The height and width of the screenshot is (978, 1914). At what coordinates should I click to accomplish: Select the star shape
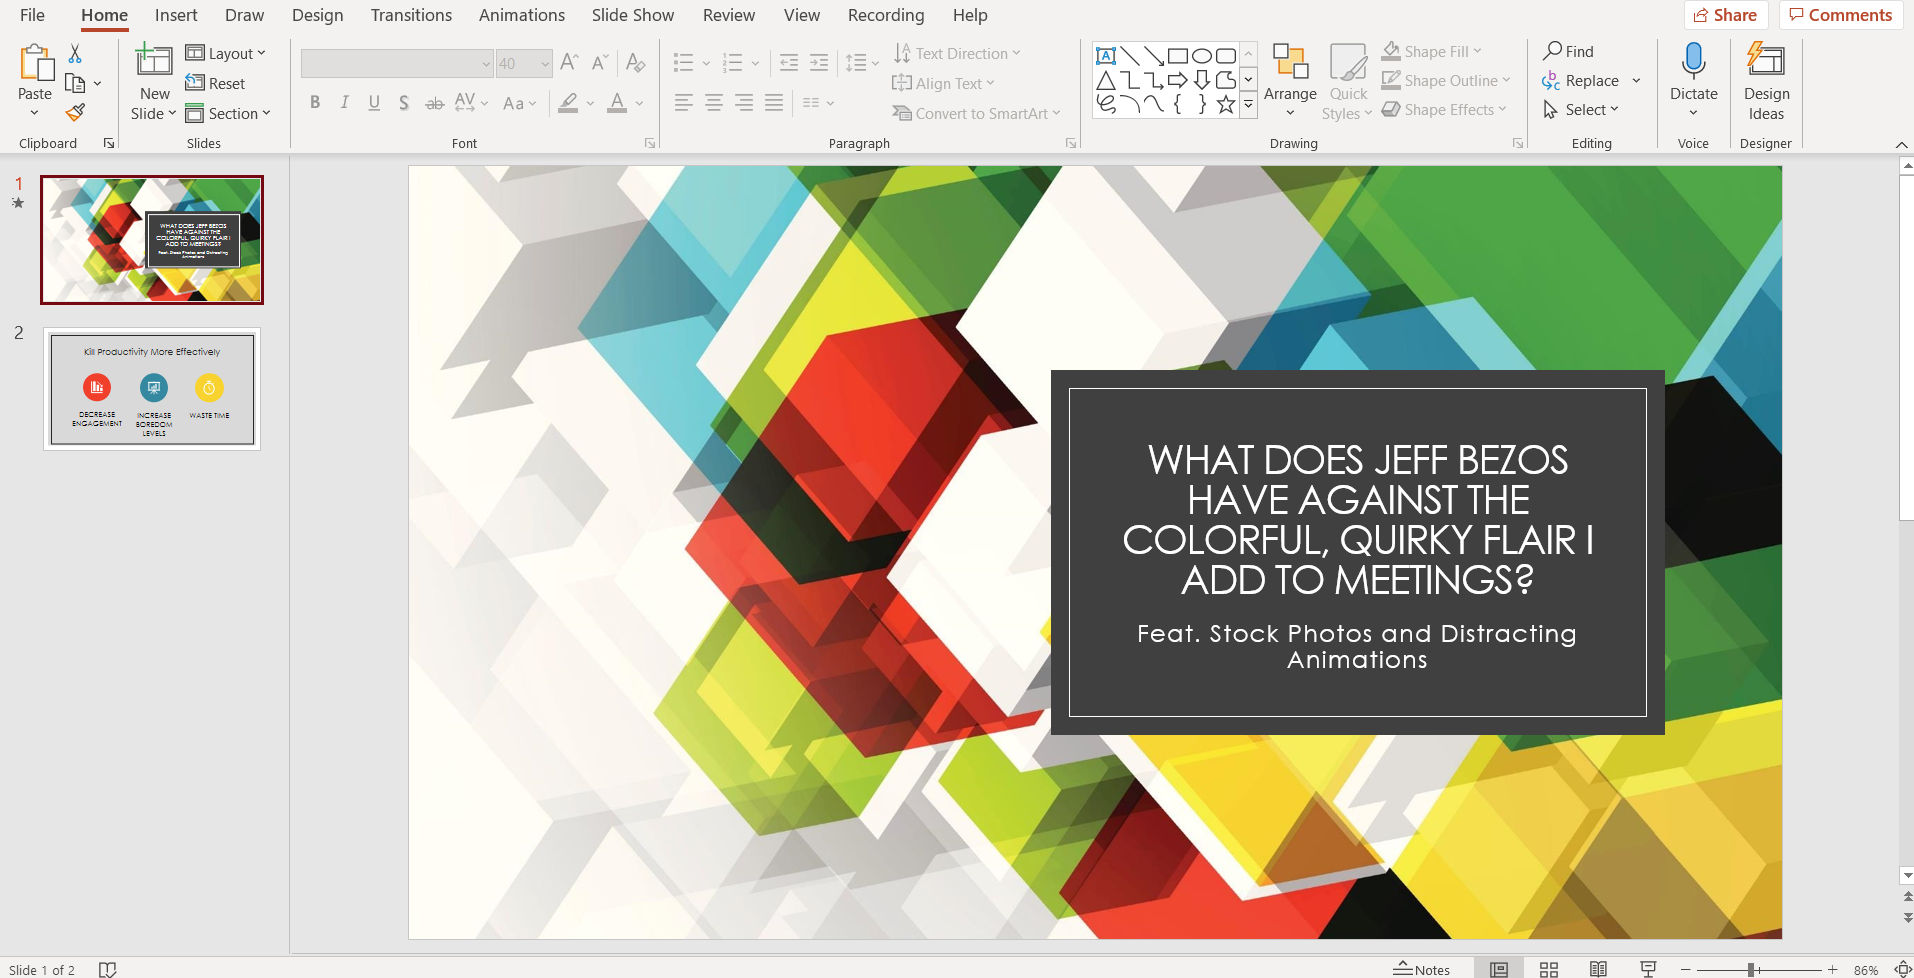click(x=1226, y=104)
